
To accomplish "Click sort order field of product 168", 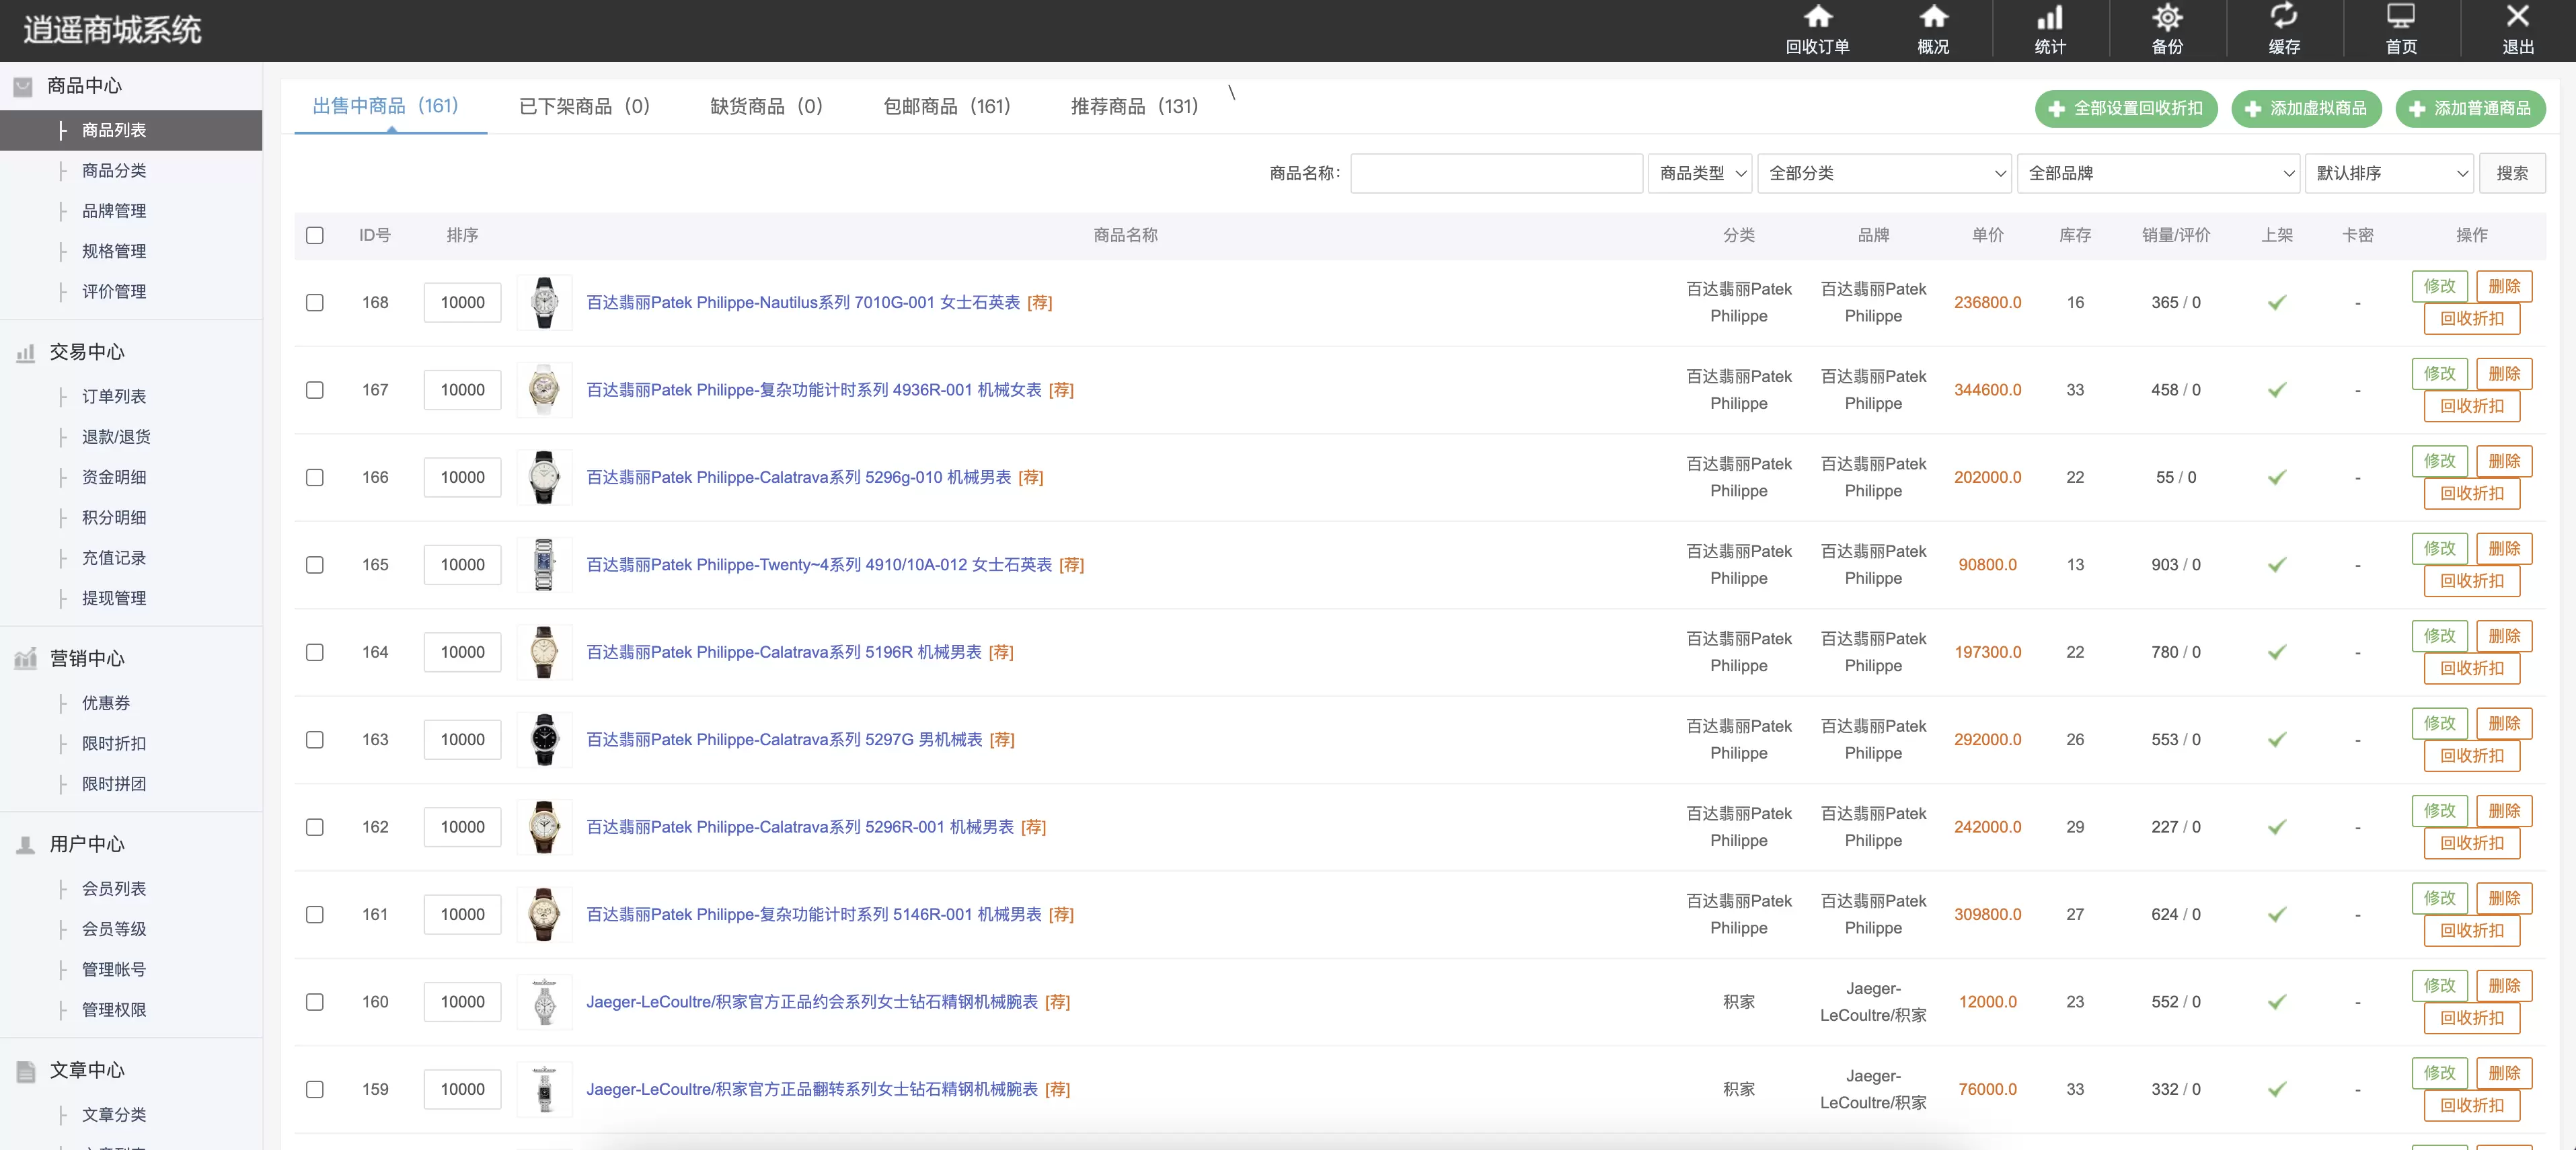I will (x=462, y=302).
